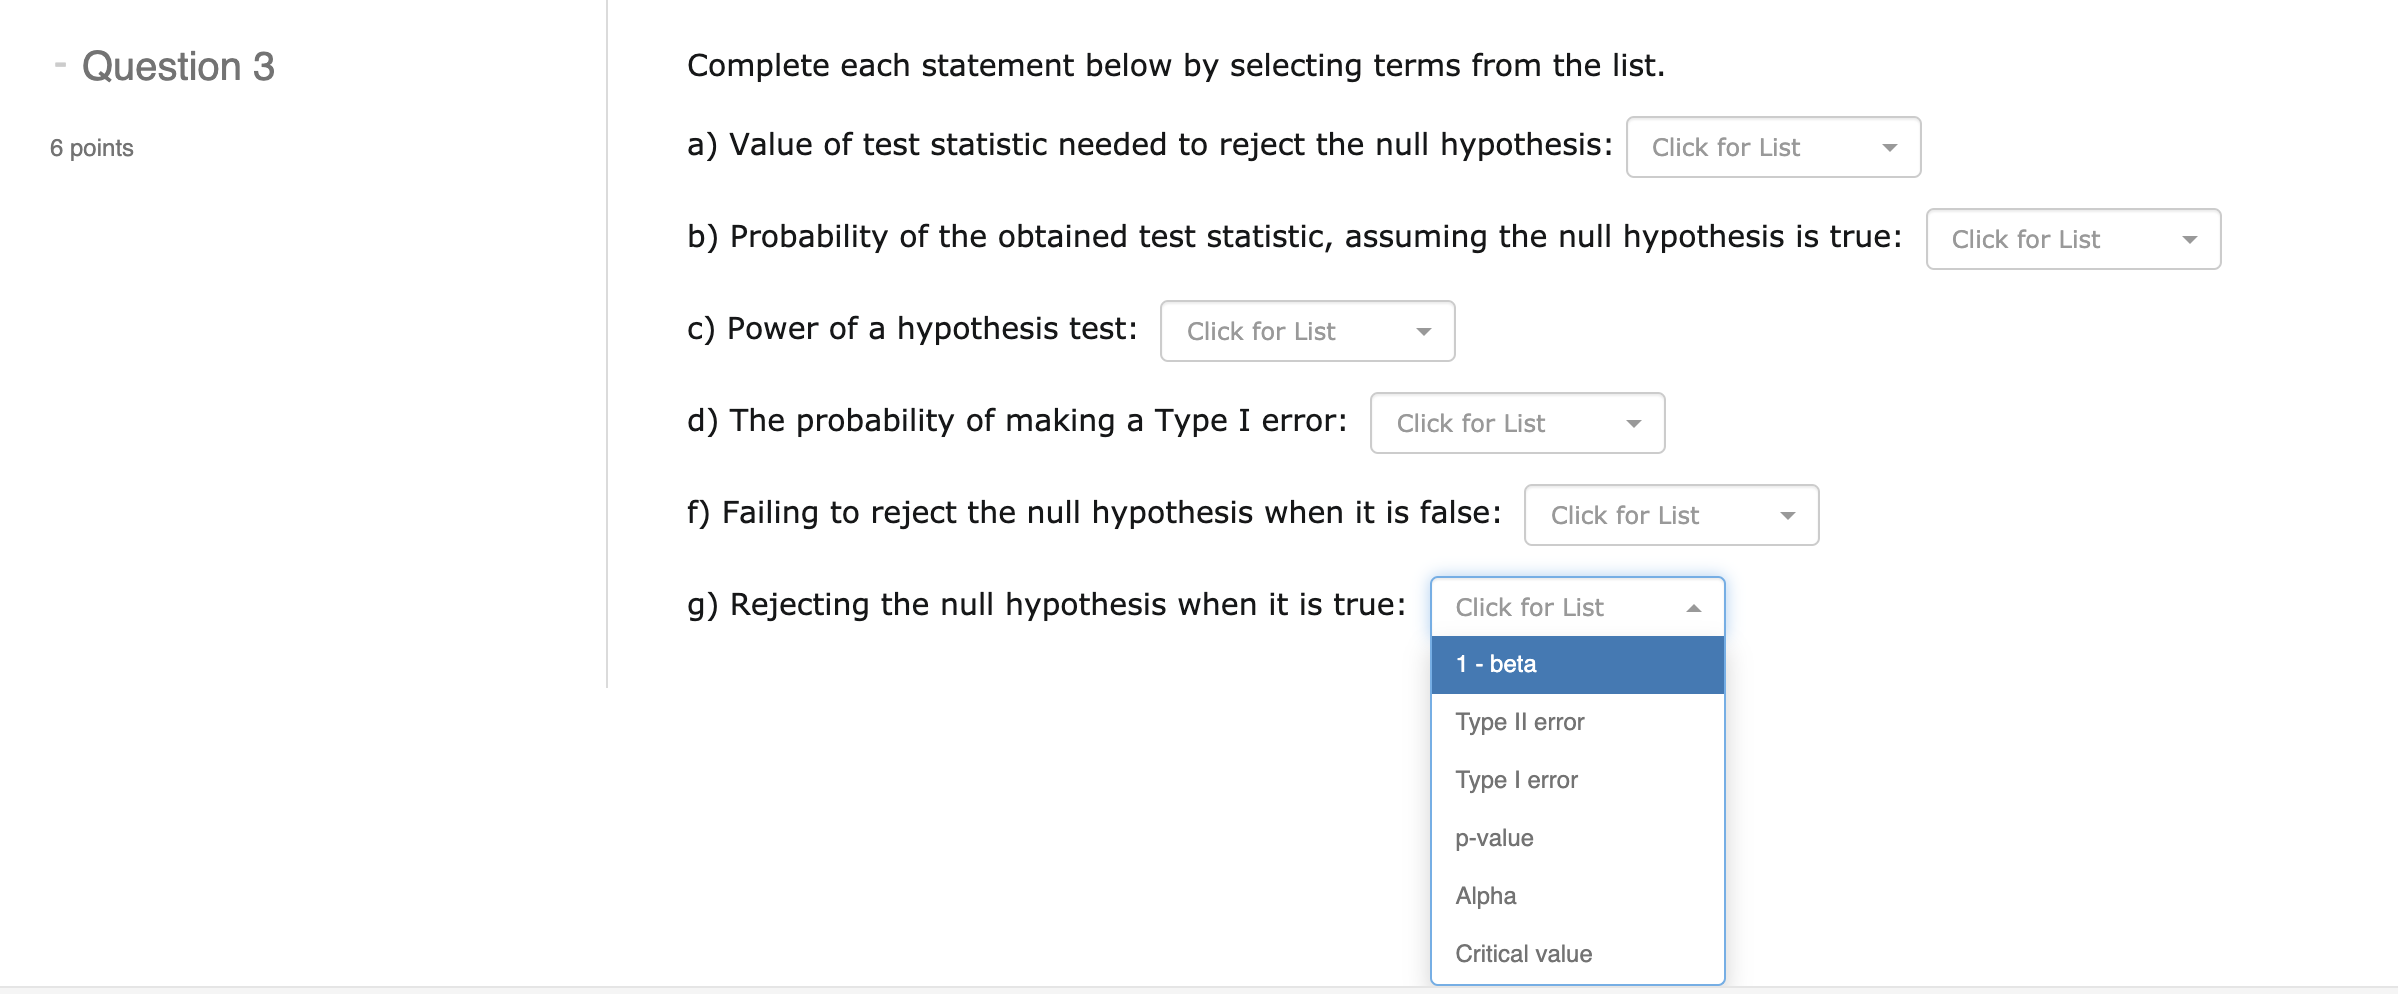The image size is (2398, 994).
Task: Click the caret on statement b's dropdown
Action: tap(2189, 240)
